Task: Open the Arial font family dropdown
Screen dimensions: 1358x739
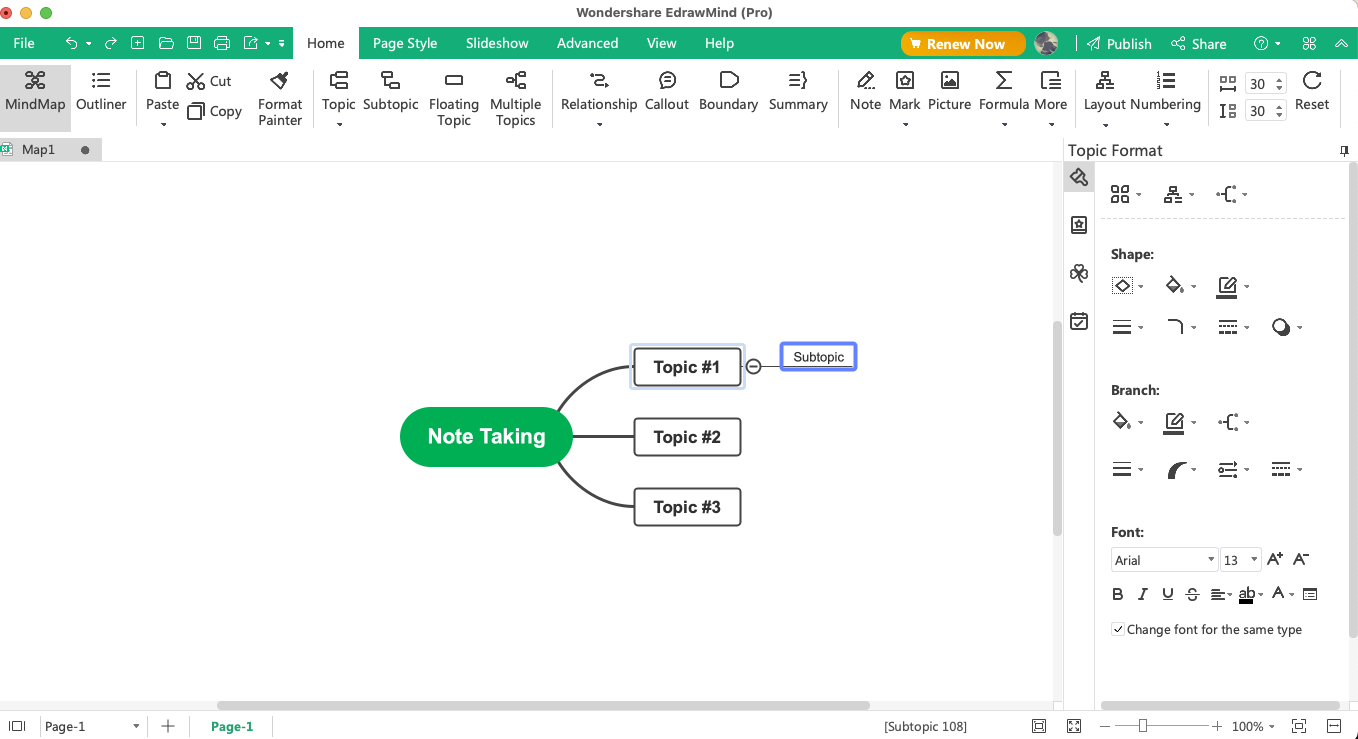Action: click(1164, 560)
